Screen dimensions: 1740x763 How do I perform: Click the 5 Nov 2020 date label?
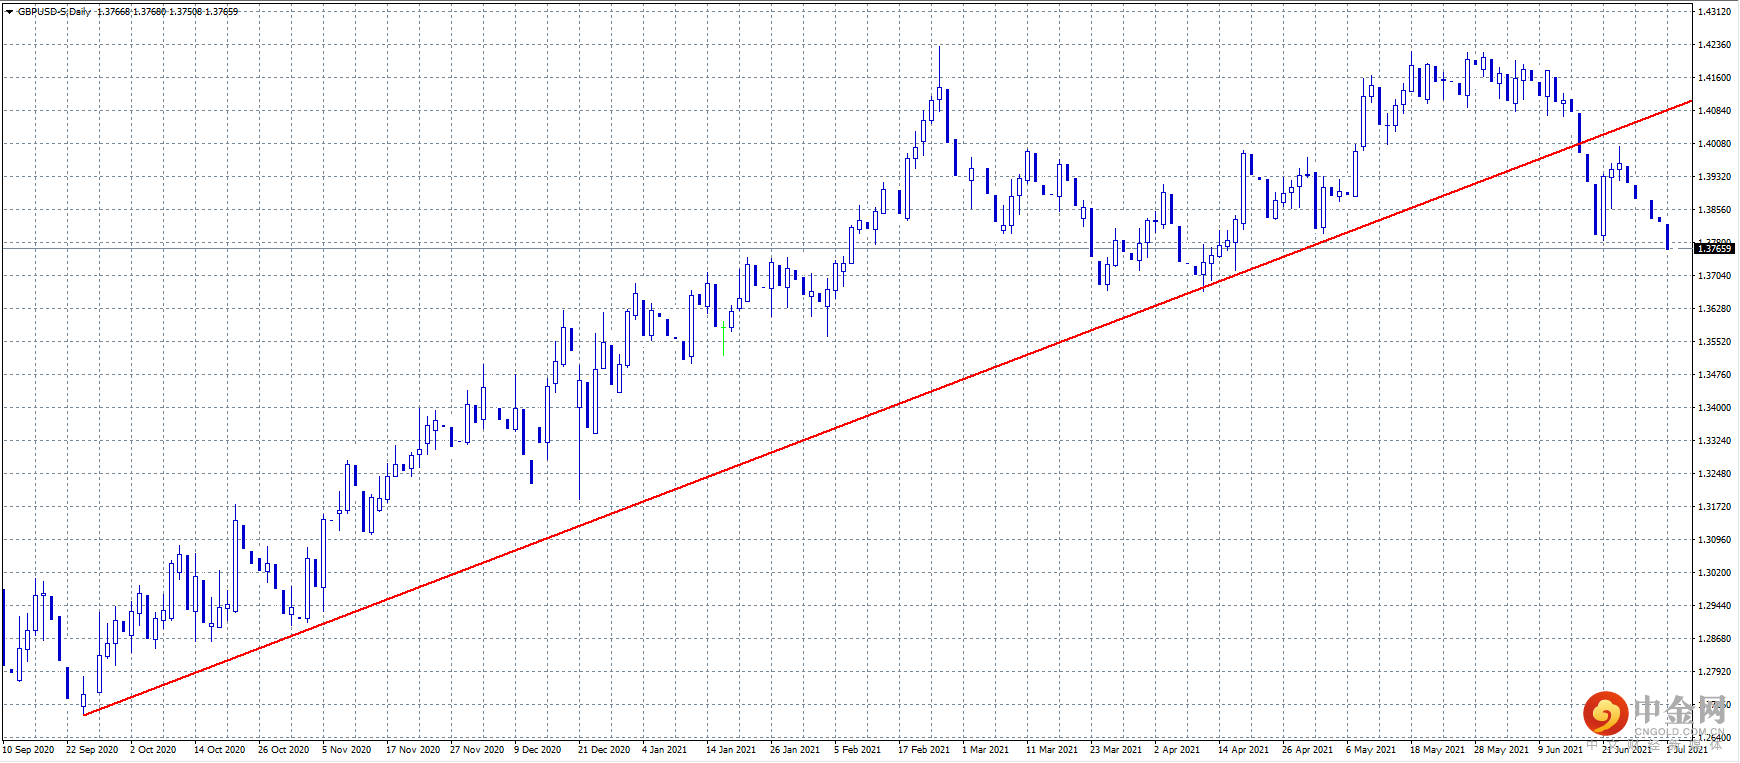346,750
